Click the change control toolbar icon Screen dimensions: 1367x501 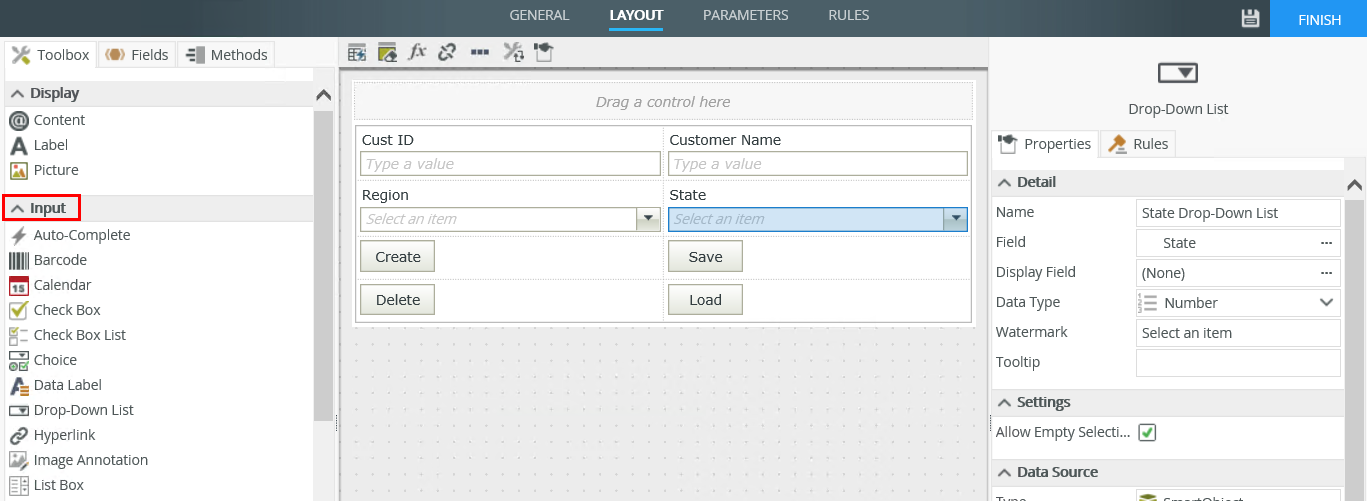tap(513, 52)
